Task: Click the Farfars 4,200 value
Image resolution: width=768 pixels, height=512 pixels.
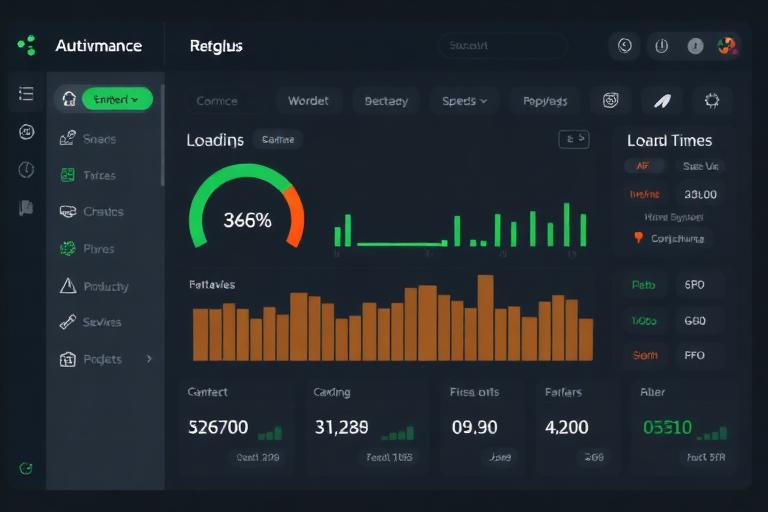Action: tap(567, 427)
